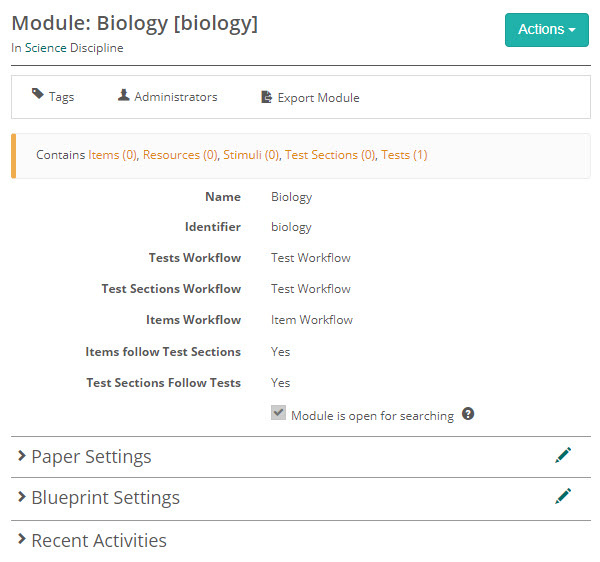This screenshot has width=600, height=562.
Task: Open the Tags tab
Action: pyautogui.click(x=61, y=97)
